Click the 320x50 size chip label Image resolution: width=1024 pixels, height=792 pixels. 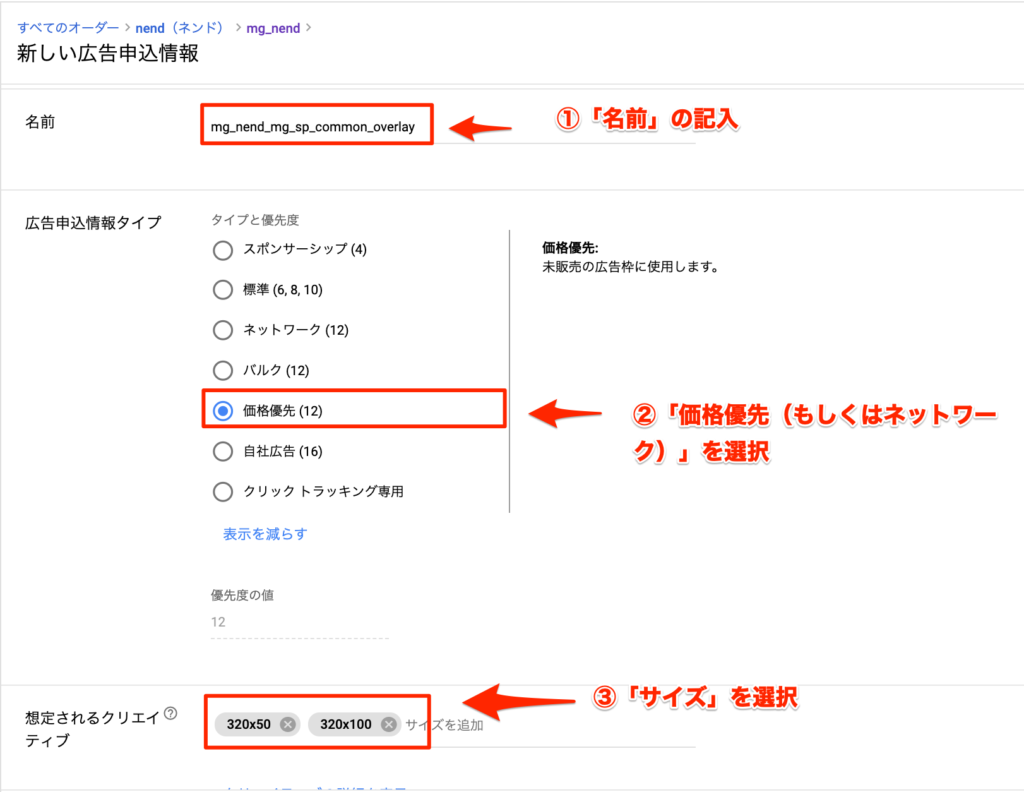(248, 724)
